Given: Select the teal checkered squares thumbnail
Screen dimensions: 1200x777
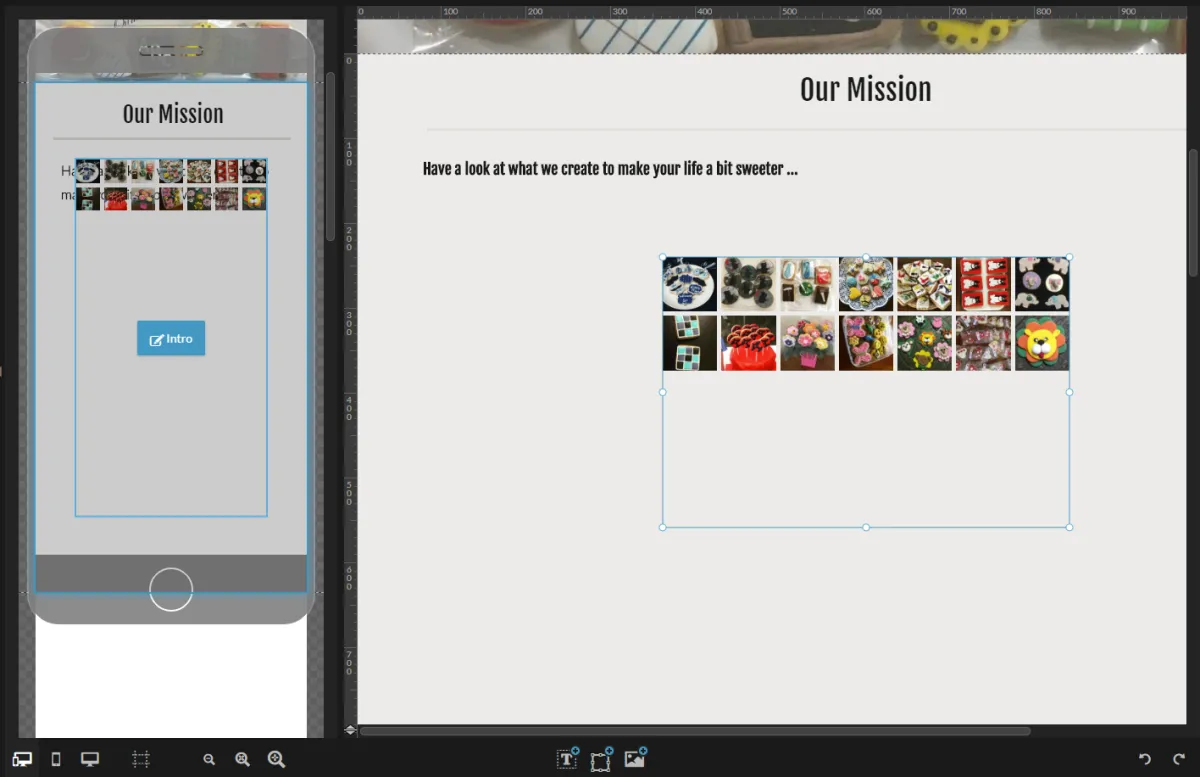Looking at the screenshot, I should [x=690, y=343].
